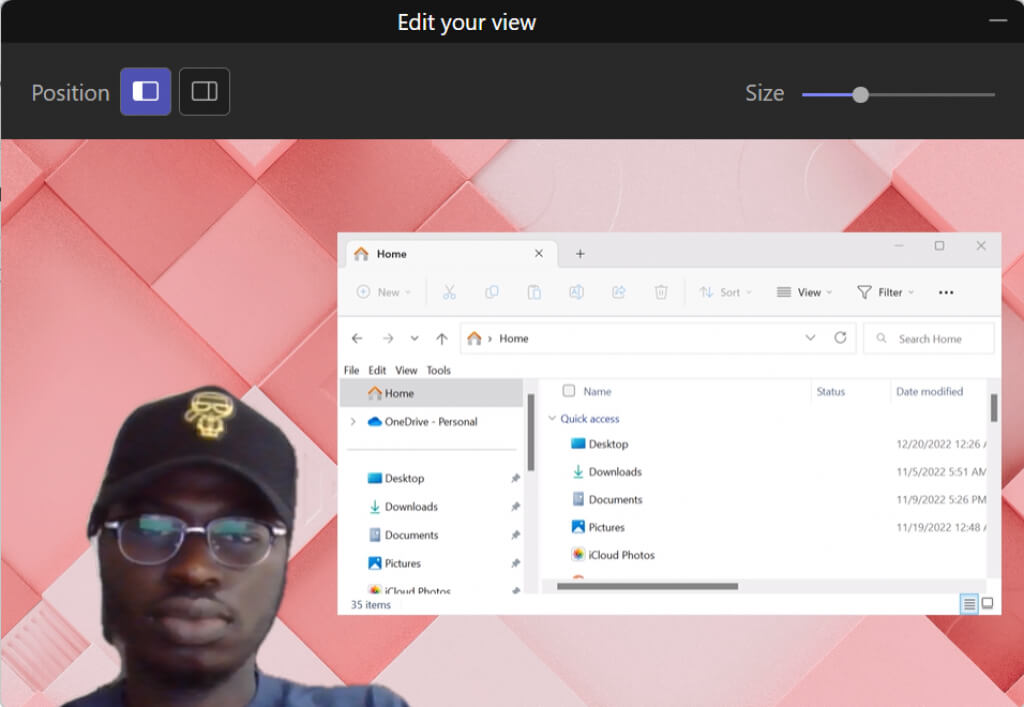Open the Tools menu

[x=438, y=370]
